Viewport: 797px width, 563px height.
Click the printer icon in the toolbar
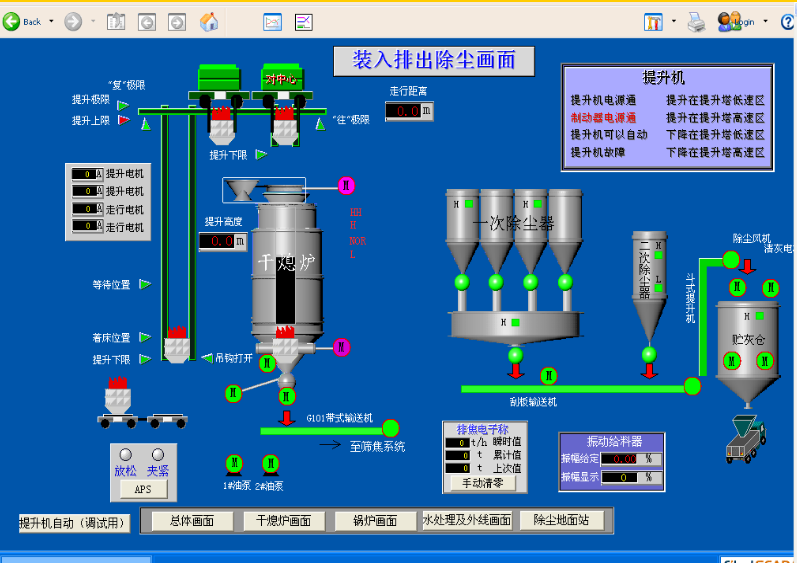(x=696, y=21)
